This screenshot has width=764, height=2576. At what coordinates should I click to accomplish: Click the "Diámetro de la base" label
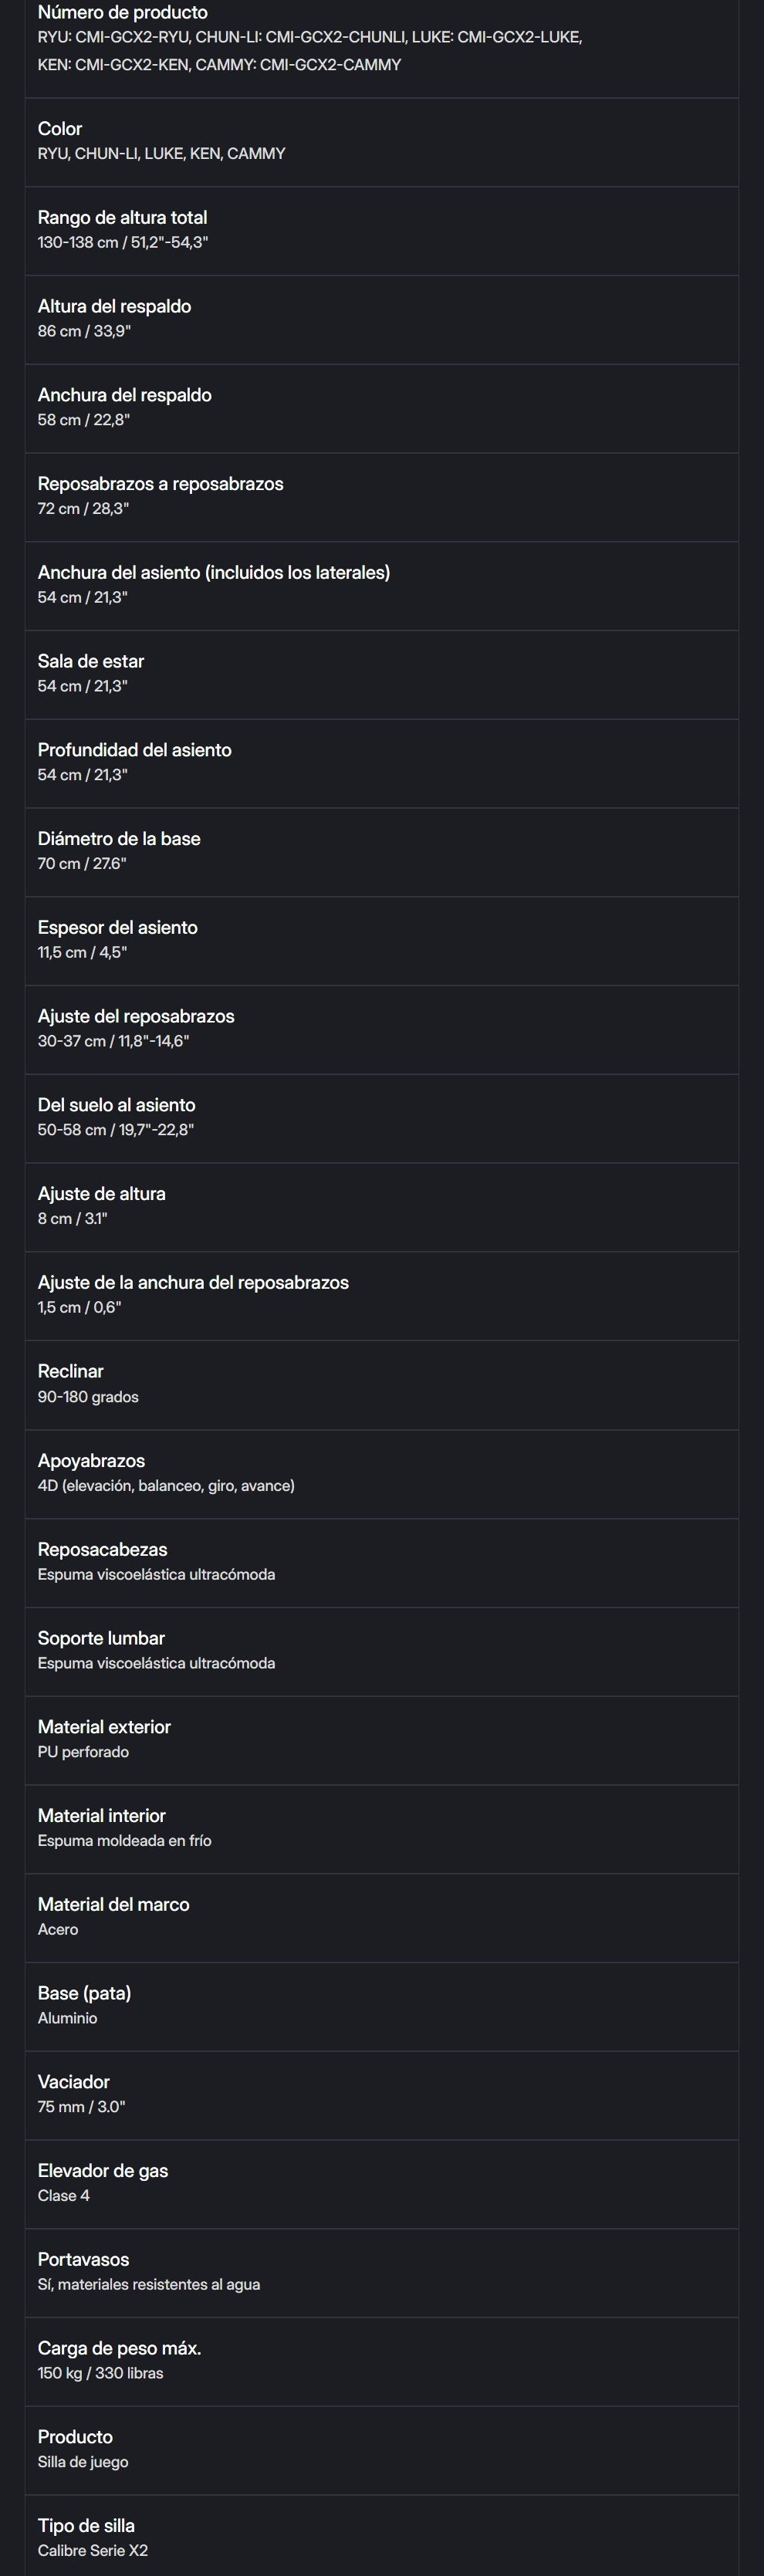point(119,839)
